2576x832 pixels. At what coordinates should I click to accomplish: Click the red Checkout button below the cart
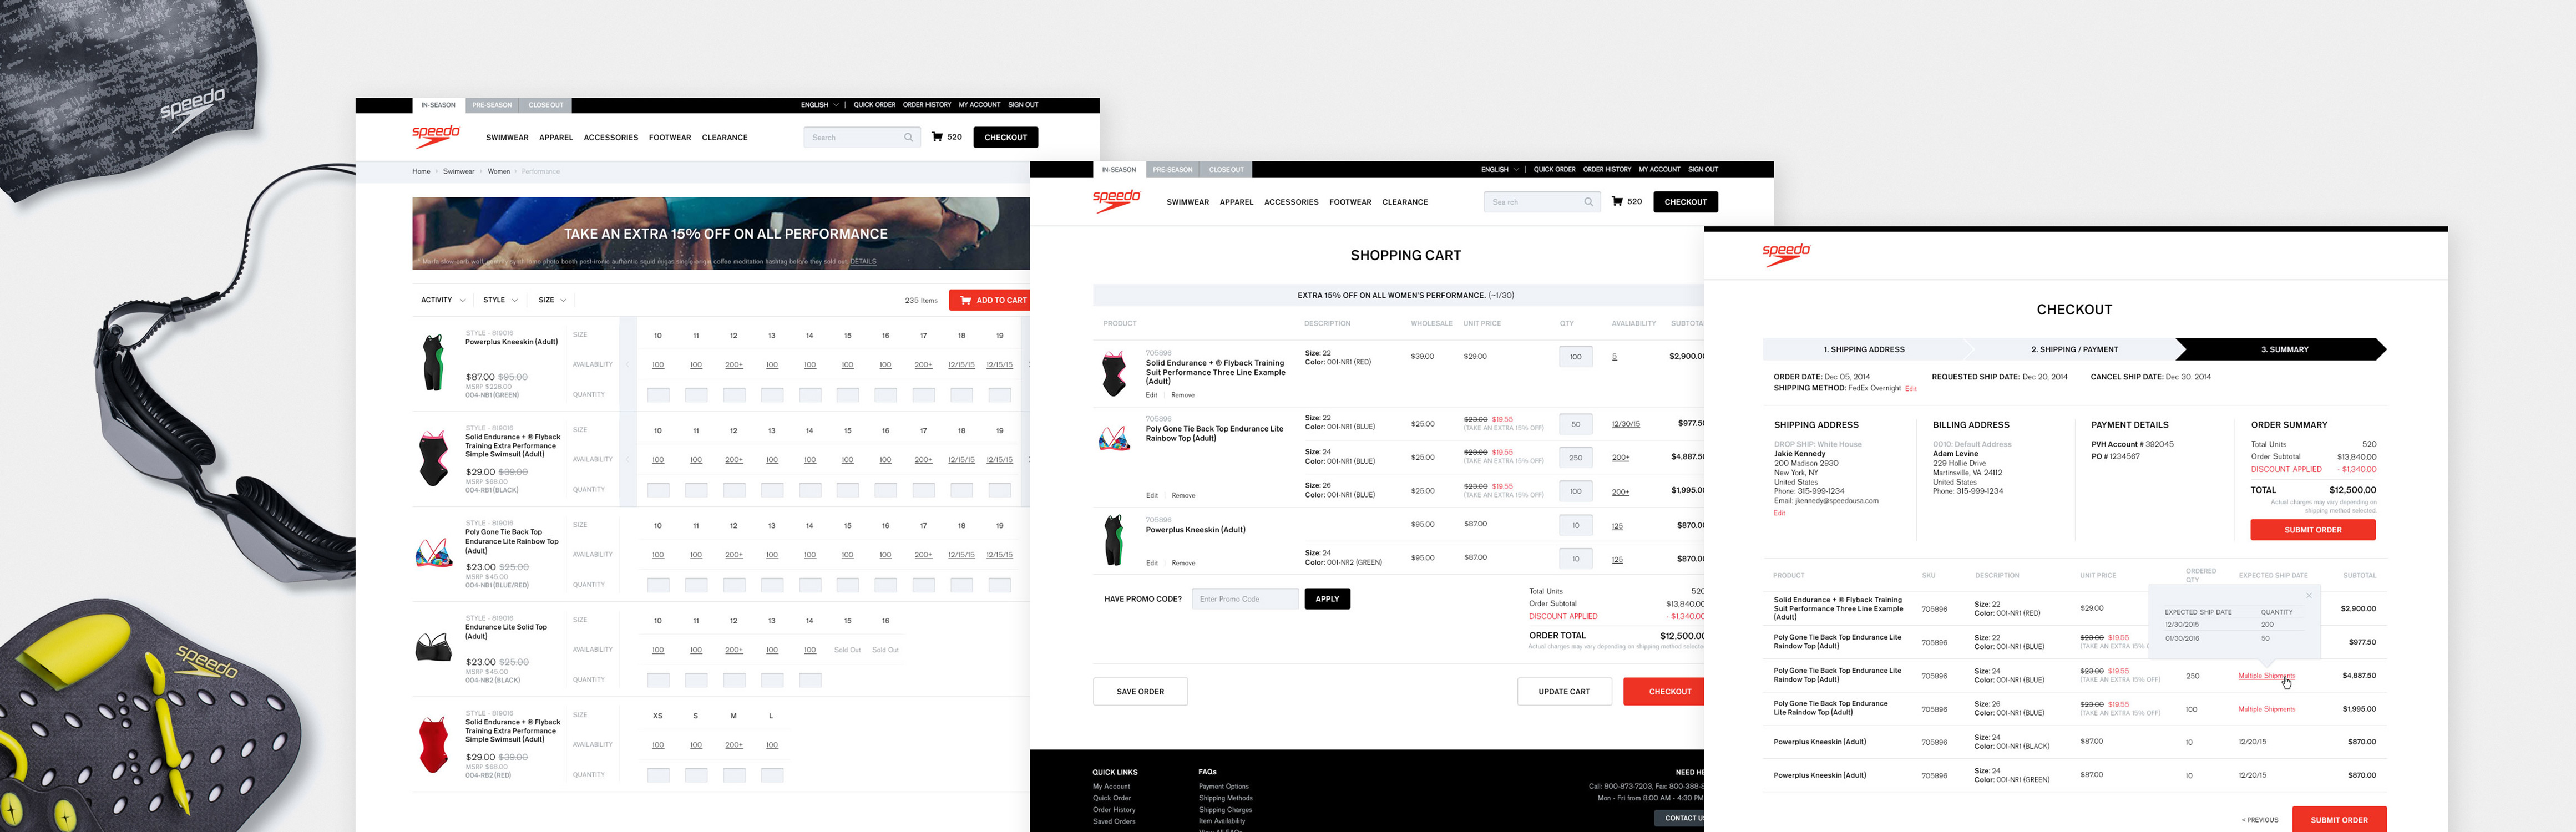pos(1664,692)
